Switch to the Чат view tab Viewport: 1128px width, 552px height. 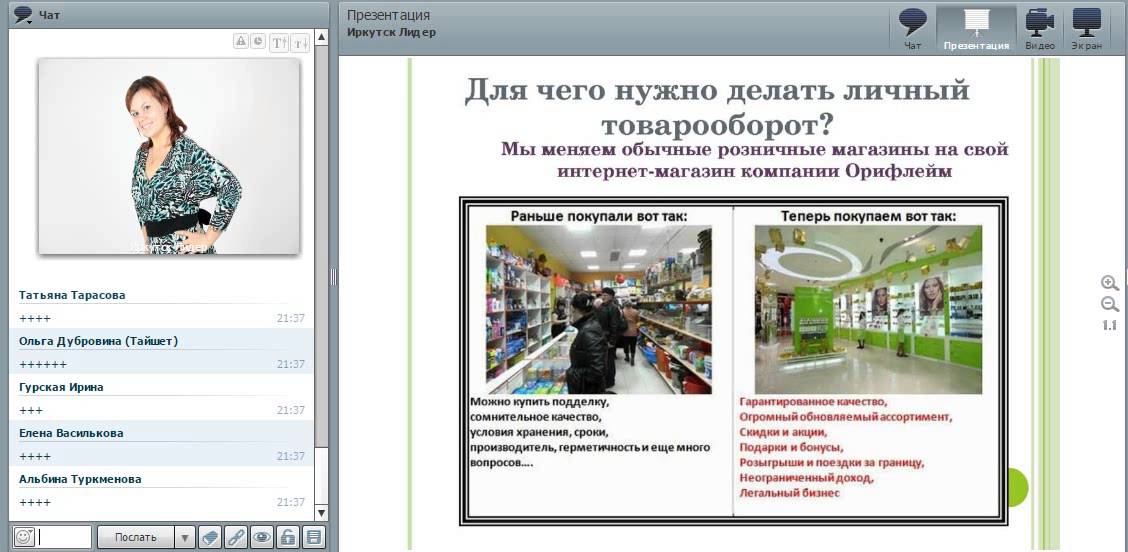tap(913, 29)
